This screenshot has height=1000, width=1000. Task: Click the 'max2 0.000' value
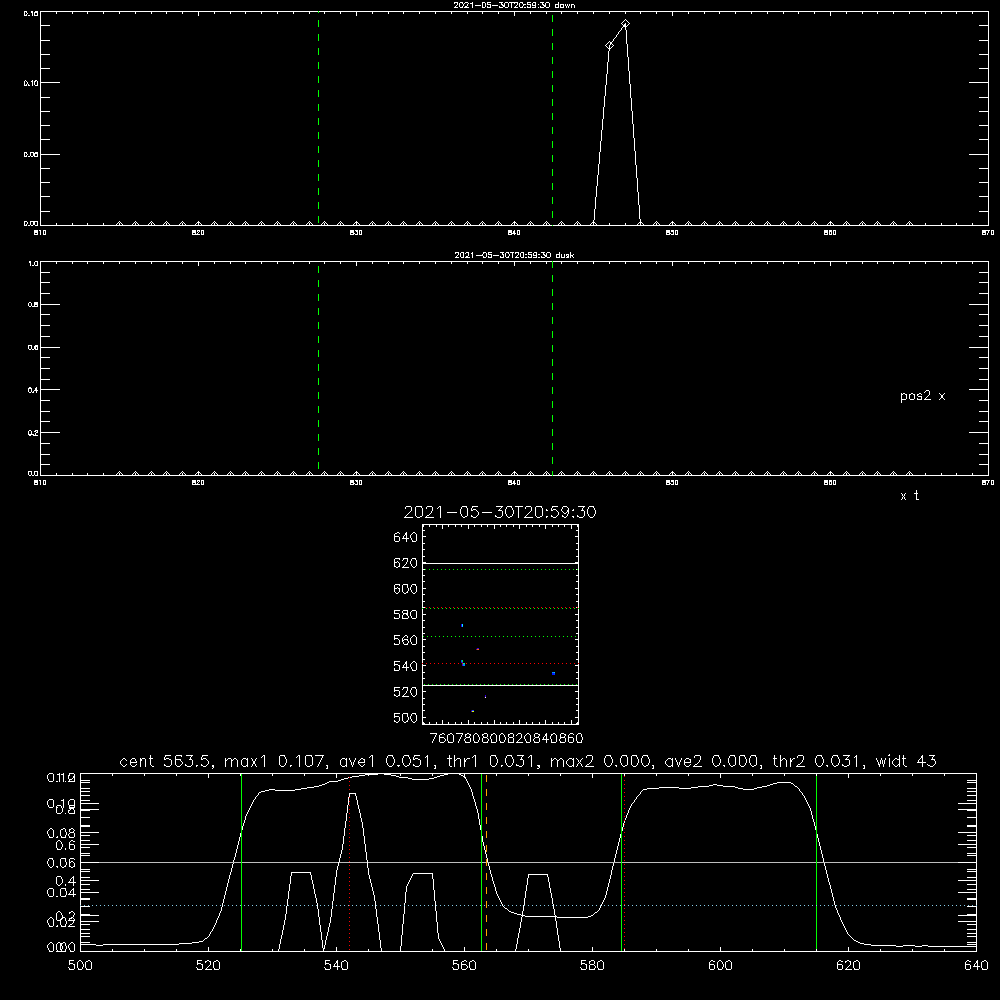pos(600,761)
